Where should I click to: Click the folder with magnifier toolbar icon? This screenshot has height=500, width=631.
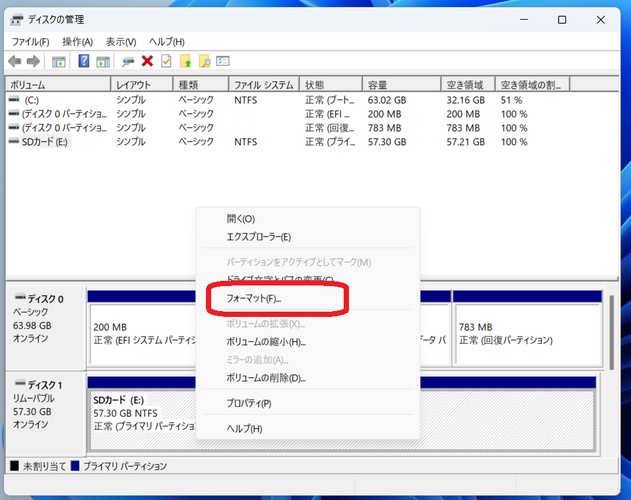[x=204, y=61]
